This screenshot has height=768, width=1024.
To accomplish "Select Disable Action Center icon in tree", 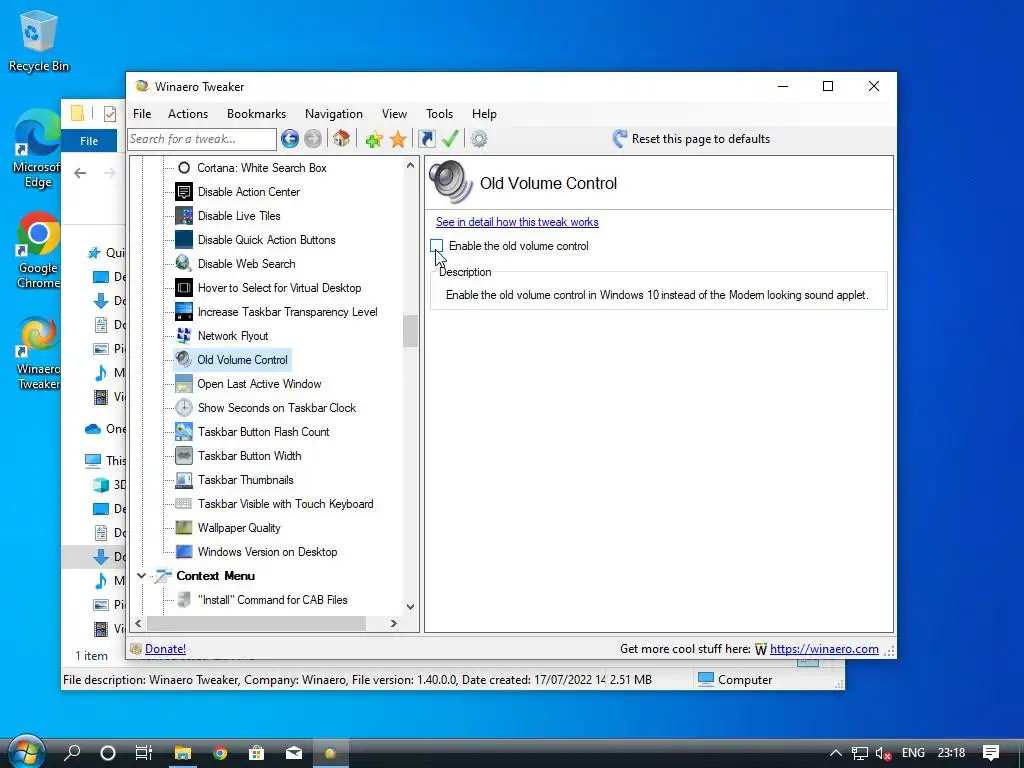I will point(184,192).
